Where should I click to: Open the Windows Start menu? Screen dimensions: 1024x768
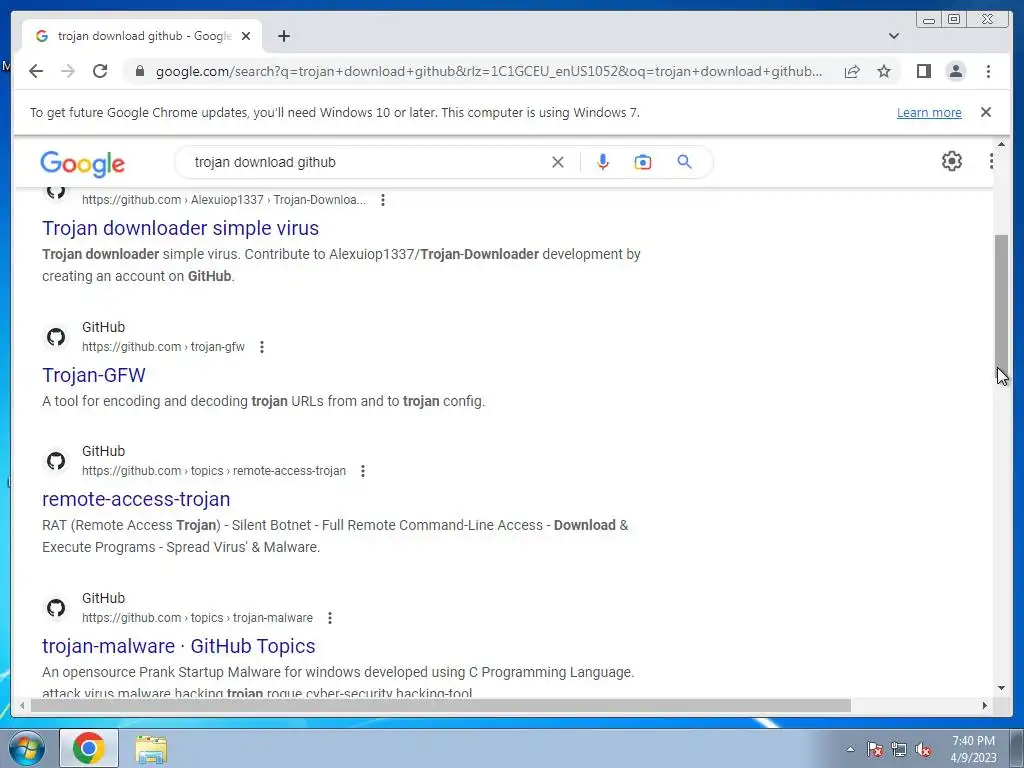[27, 748]
